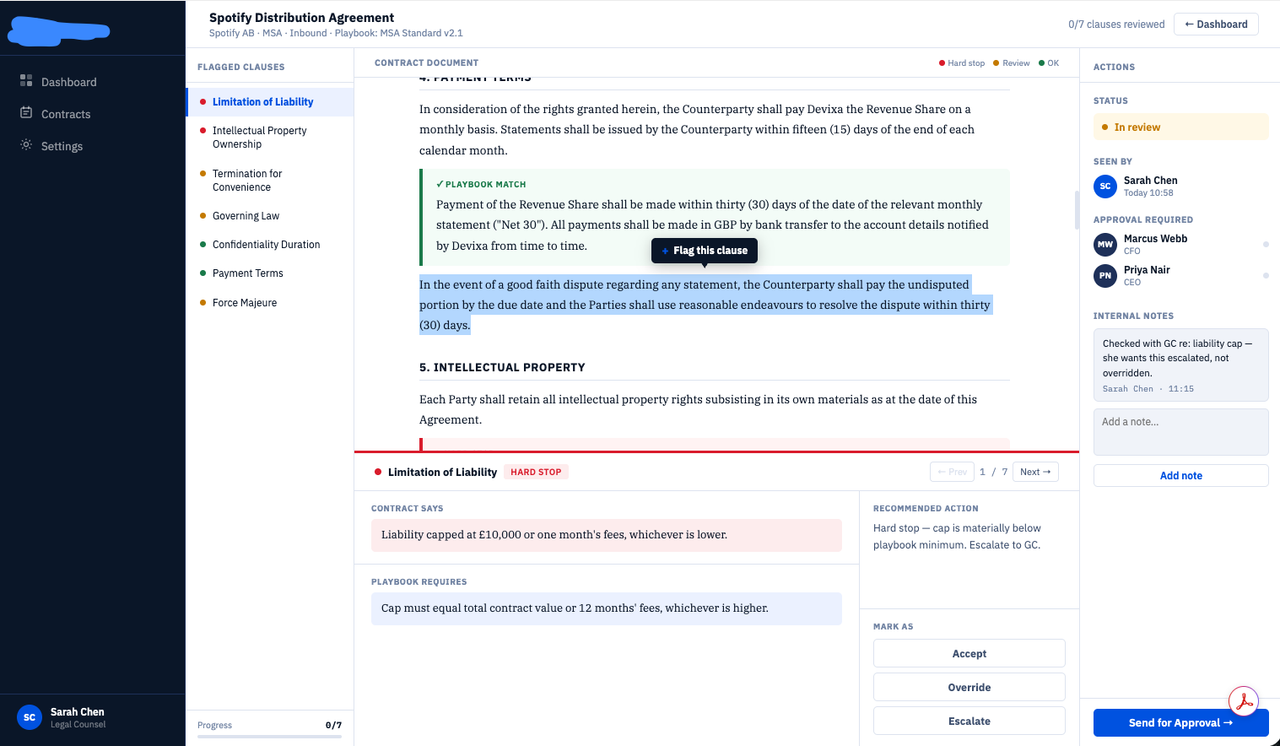Click the Spotify Distribution Agreement title
The image size is (1280, 746).
(302, 17)
